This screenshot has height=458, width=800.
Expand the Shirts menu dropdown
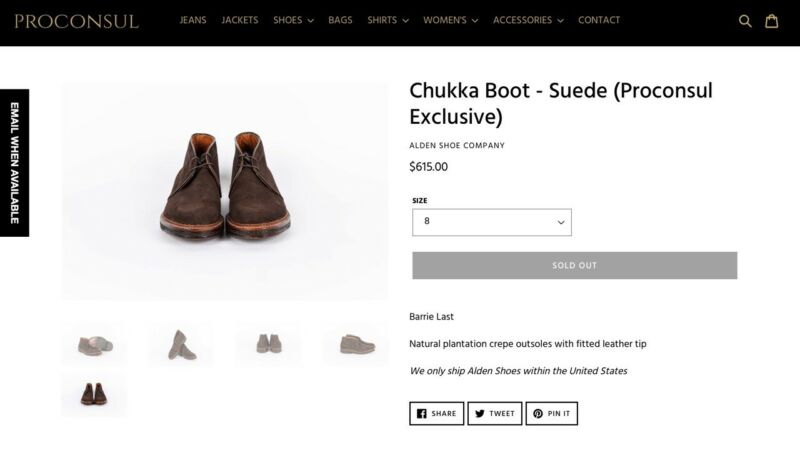[388, 20]
